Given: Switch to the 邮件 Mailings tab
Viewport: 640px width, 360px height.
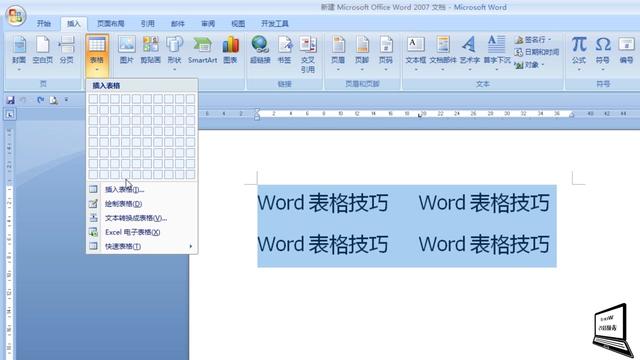Looking at the screenshot, I should (x=178, y=24).
